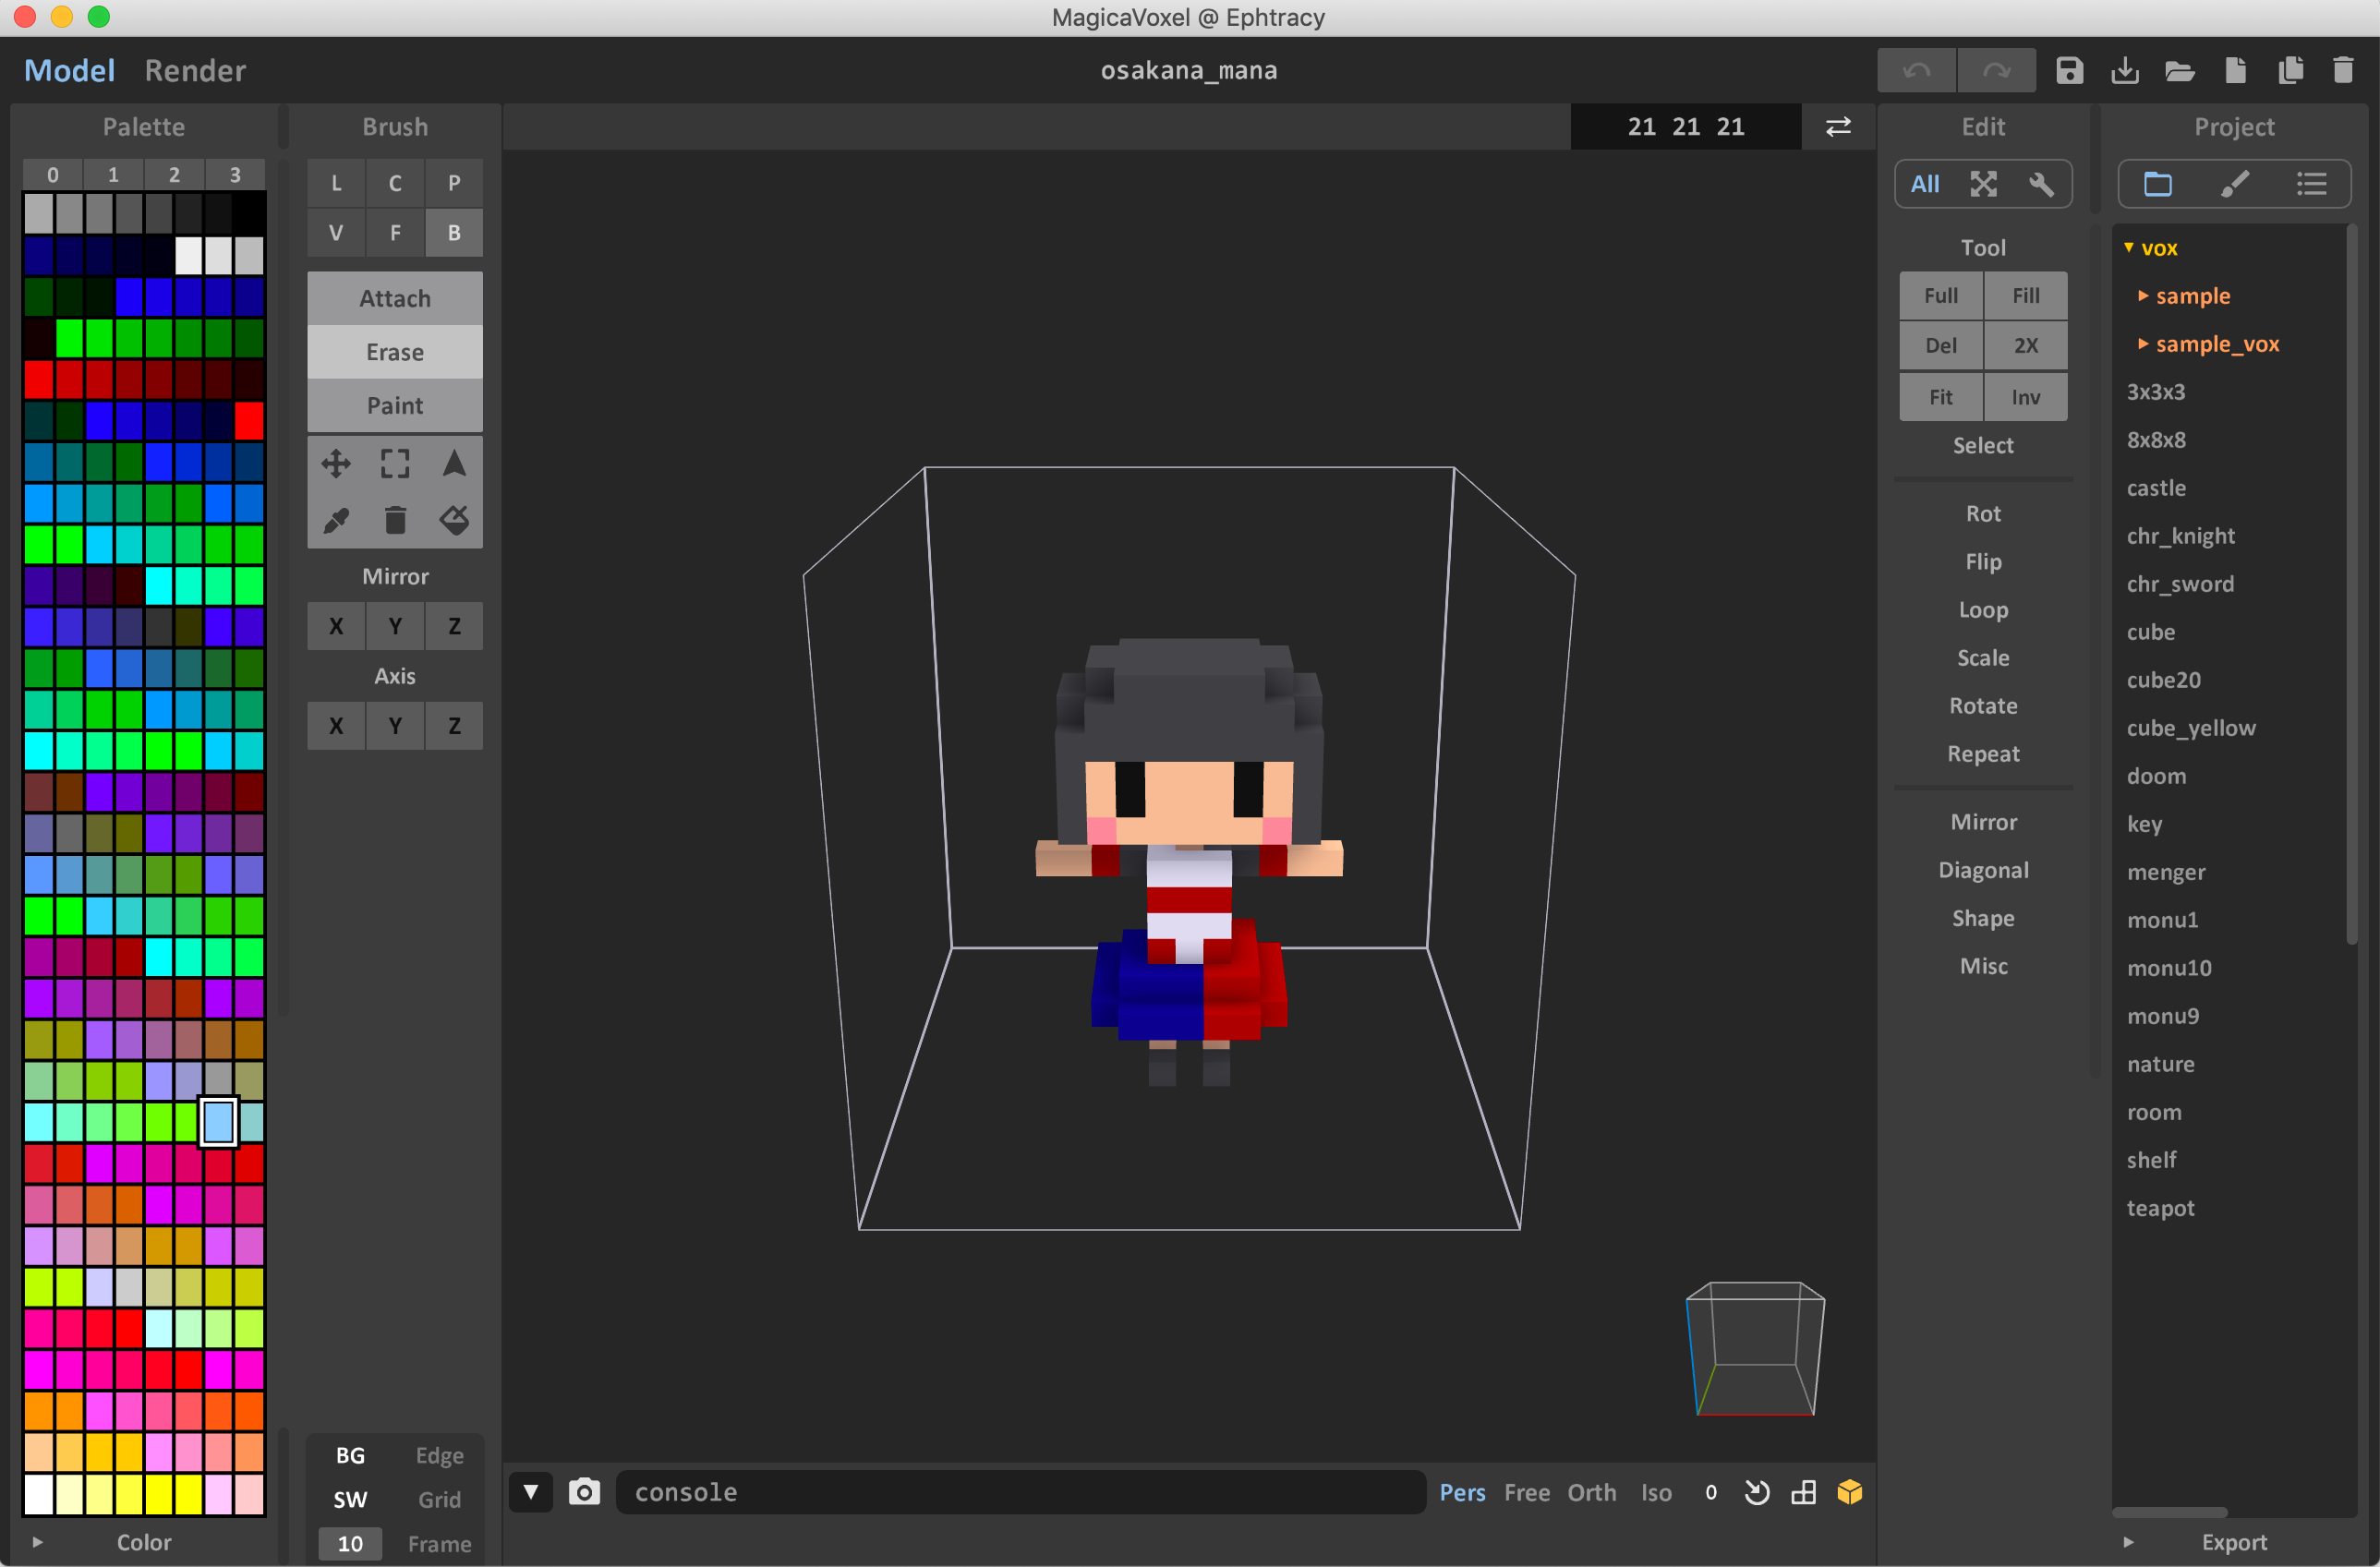Enable Mirror on the X axis
This screenshot has height=1567, width=2380.
pos(335,625)
